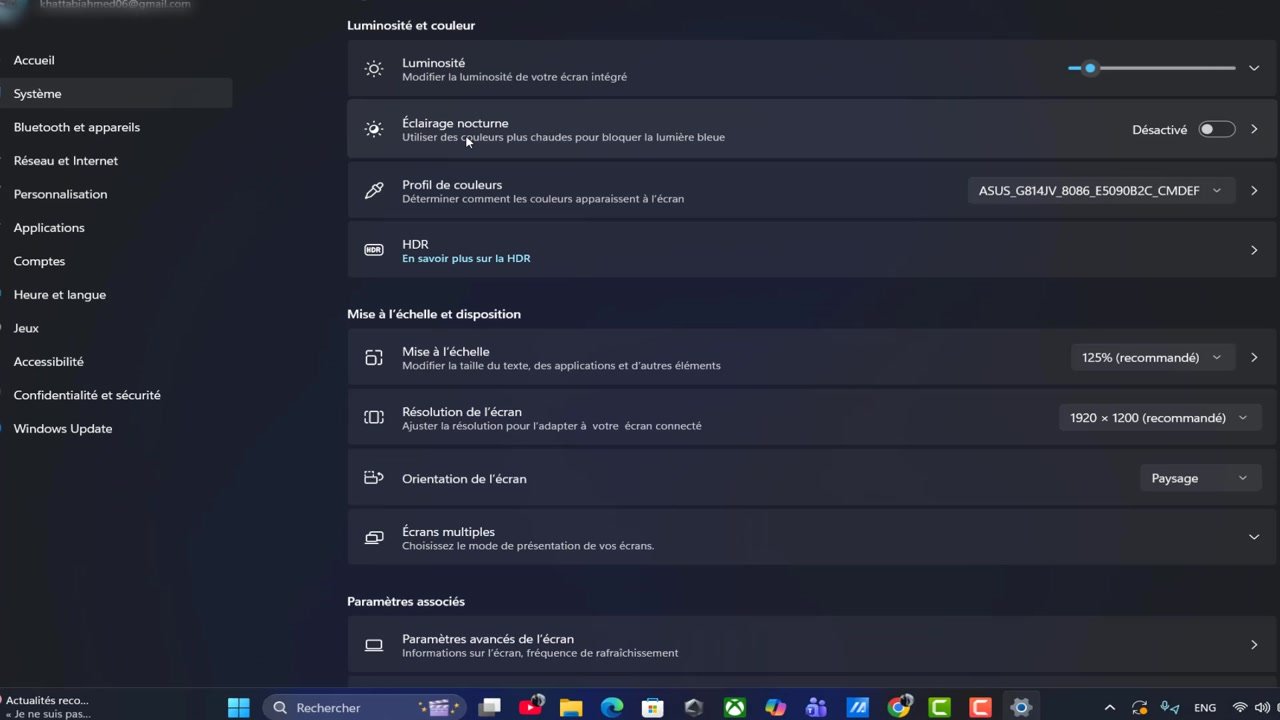The height and width of the screenshot is (720, 1280).
Task: Select Système in the sidebar
Action: click(x=116, y=93)
